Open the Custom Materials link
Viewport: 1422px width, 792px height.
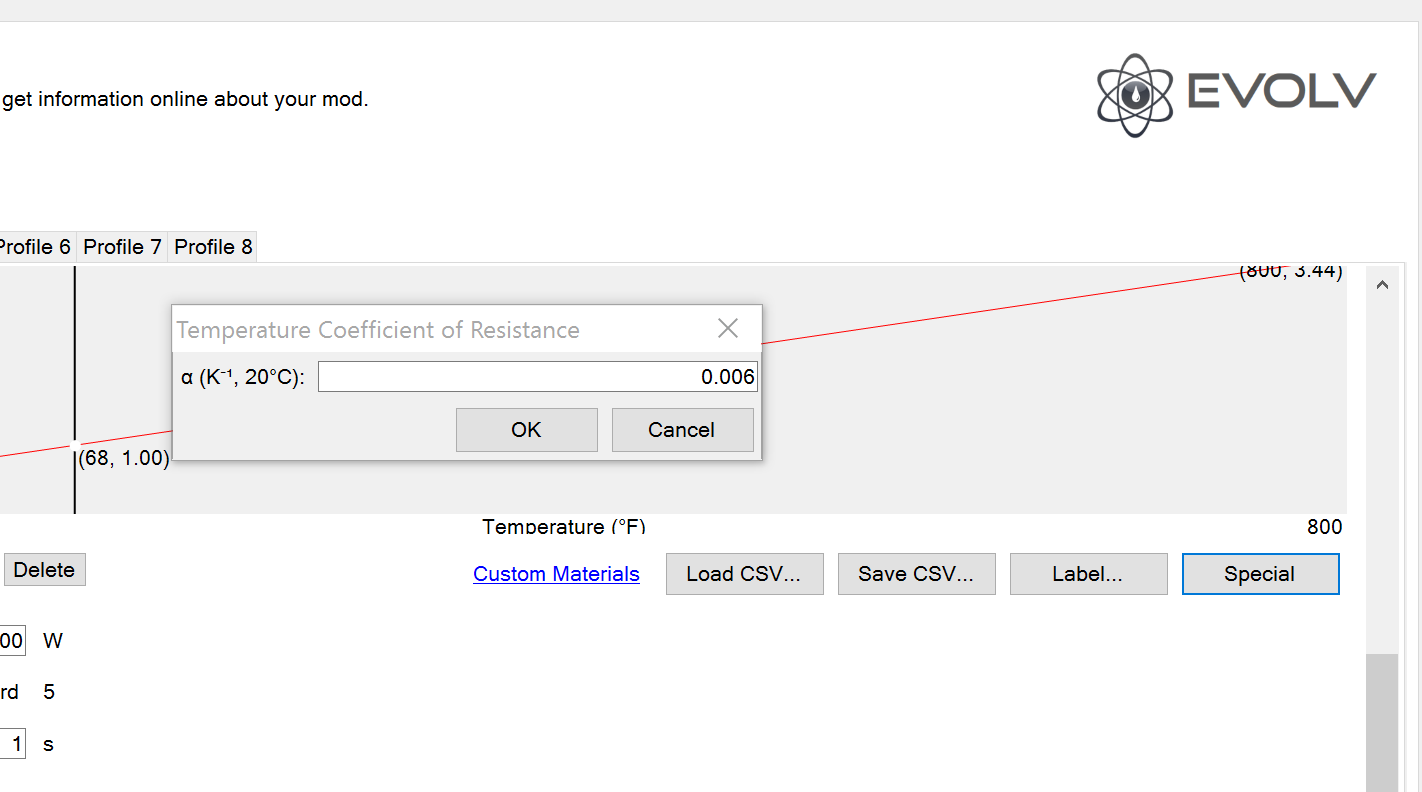click(556, 574)
